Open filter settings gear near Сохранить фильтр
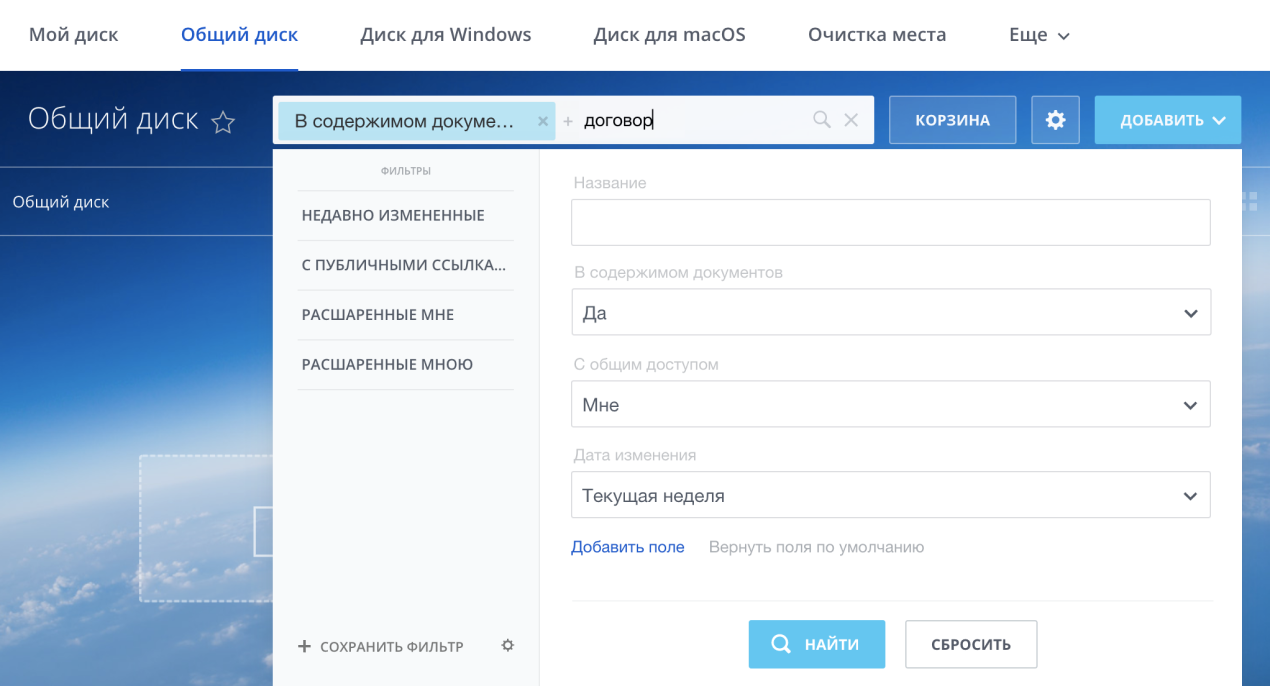The height and width of the screenshot is (686, 1270). coord(507,646)
